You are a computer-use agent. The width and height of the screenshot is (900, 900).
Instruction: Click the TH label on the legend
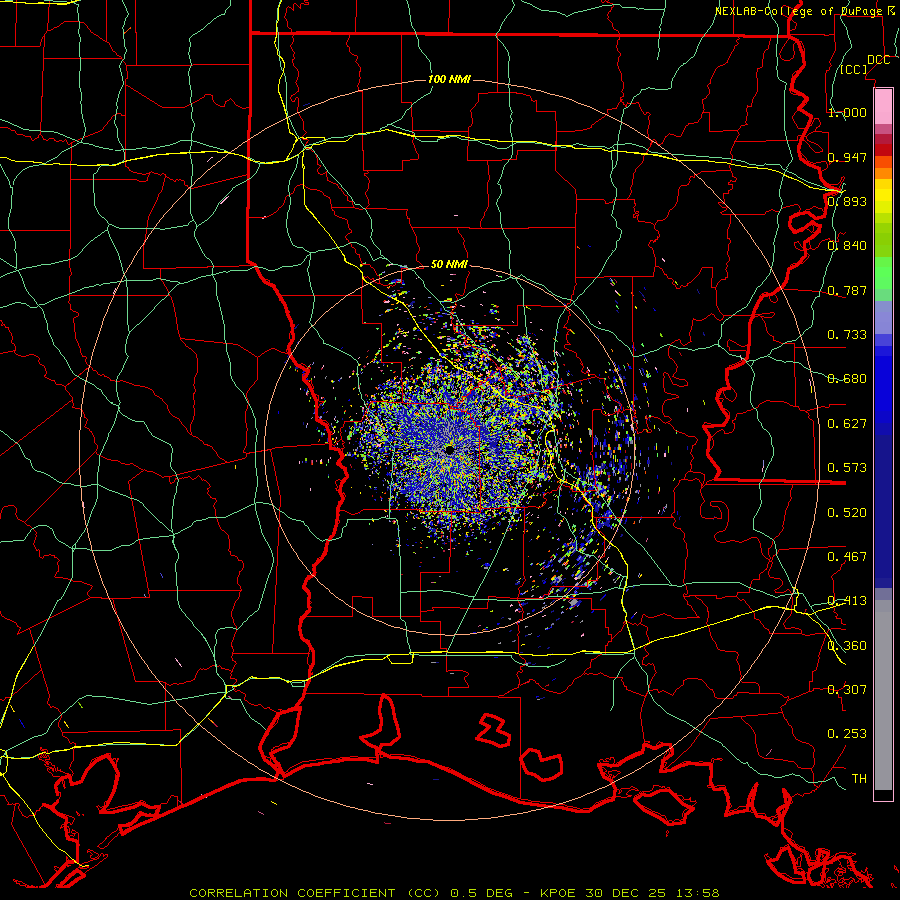[x=859, y=779]
